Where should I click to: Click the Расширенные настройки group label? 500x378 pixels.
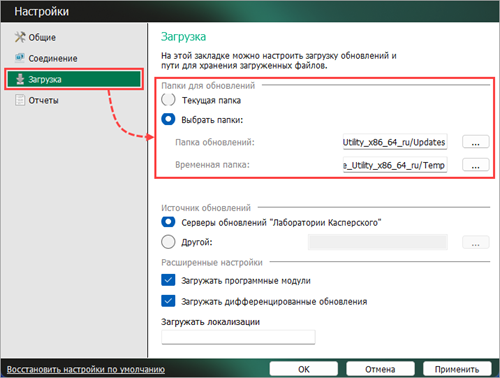pyautogui.click(x=212, y=262)
